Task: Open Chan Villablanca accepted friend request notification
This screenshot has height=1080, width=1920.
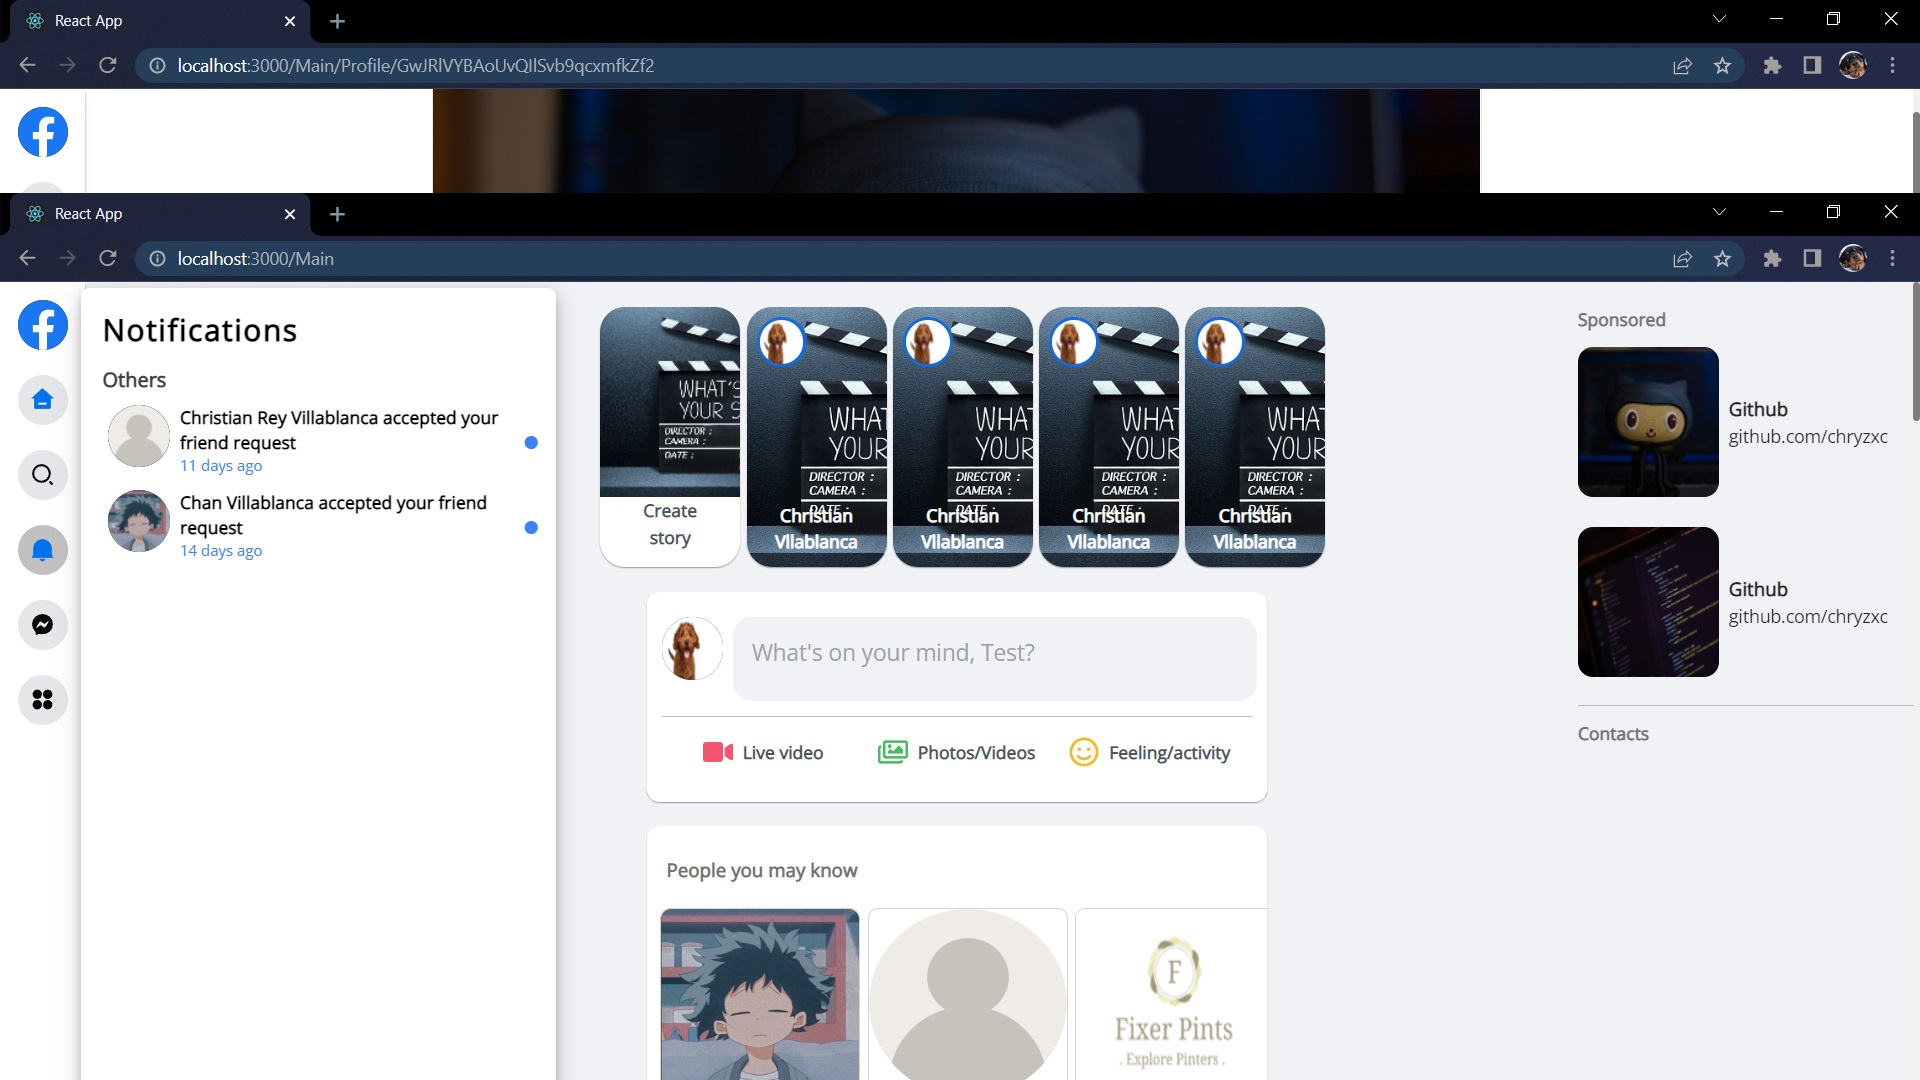Action: pyautogui.click(x=322, y=524)
